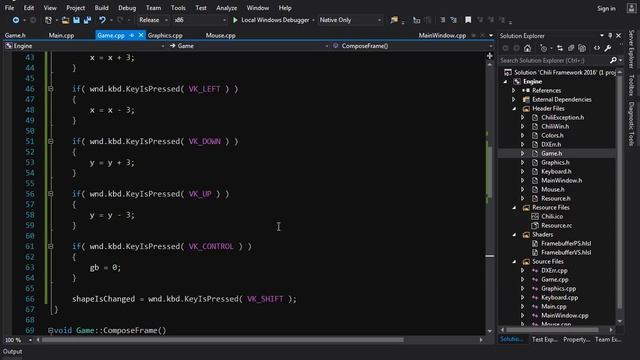
Task: Click the comment-out lines toolbar icon
Action: pyautogui.click(x=442, y=20)
